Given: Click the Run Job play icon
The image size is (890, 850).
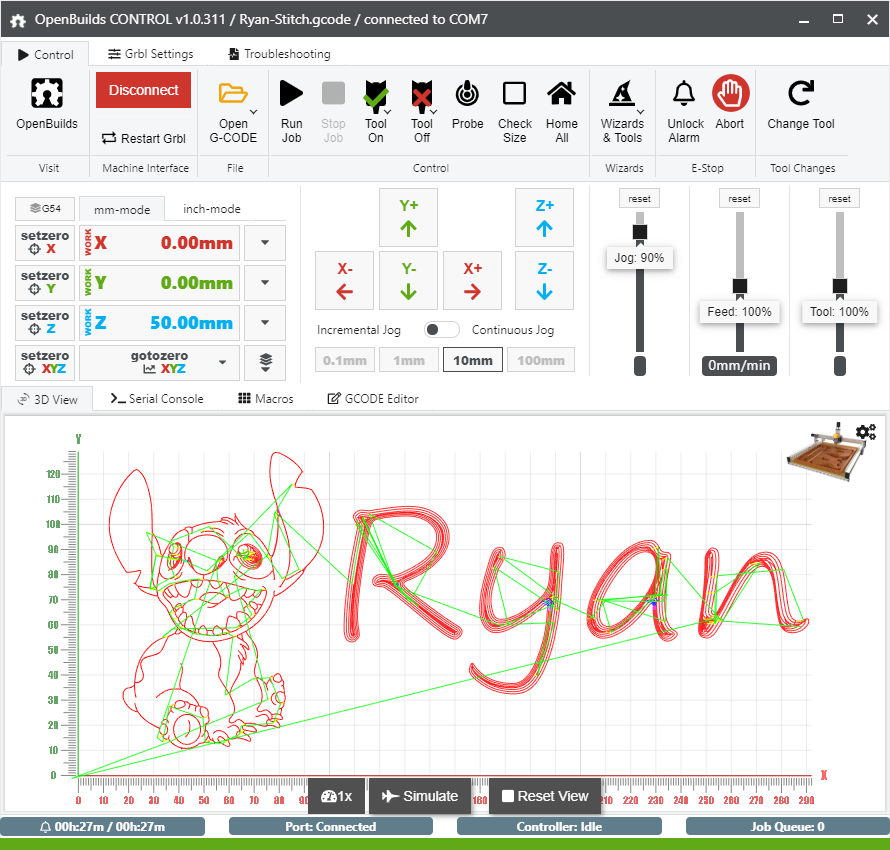Looking at the screenshot, I should coord(291,94).
